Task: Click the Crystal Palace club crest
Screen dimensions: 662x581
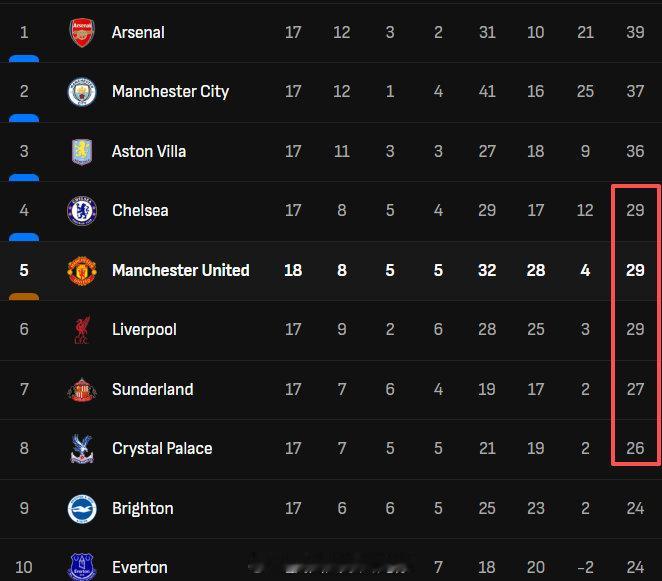Action: (81, 449)
